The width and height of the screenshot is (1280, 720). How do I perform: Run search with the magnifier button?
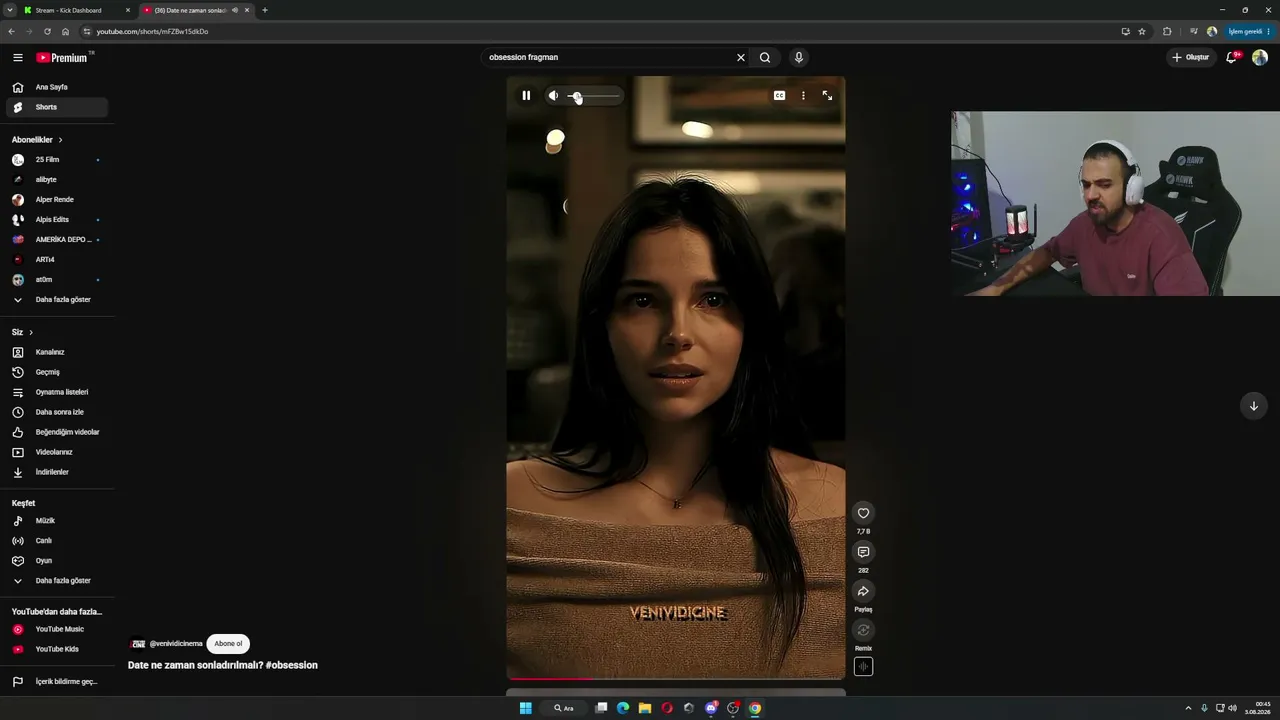765,58
